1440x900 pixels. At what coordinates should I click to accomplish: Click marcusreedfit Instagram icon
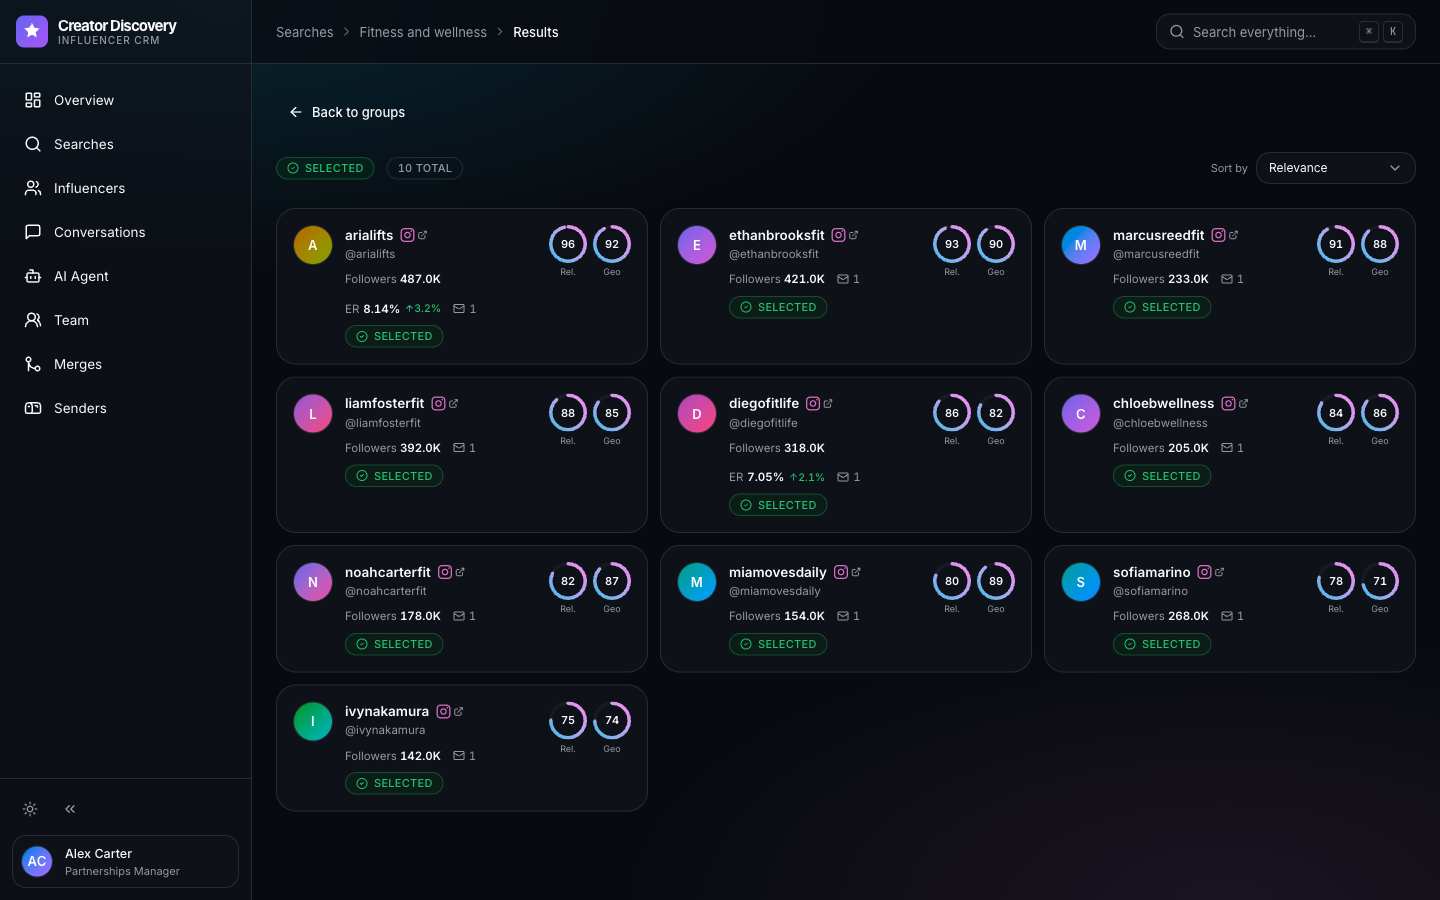1218,235
